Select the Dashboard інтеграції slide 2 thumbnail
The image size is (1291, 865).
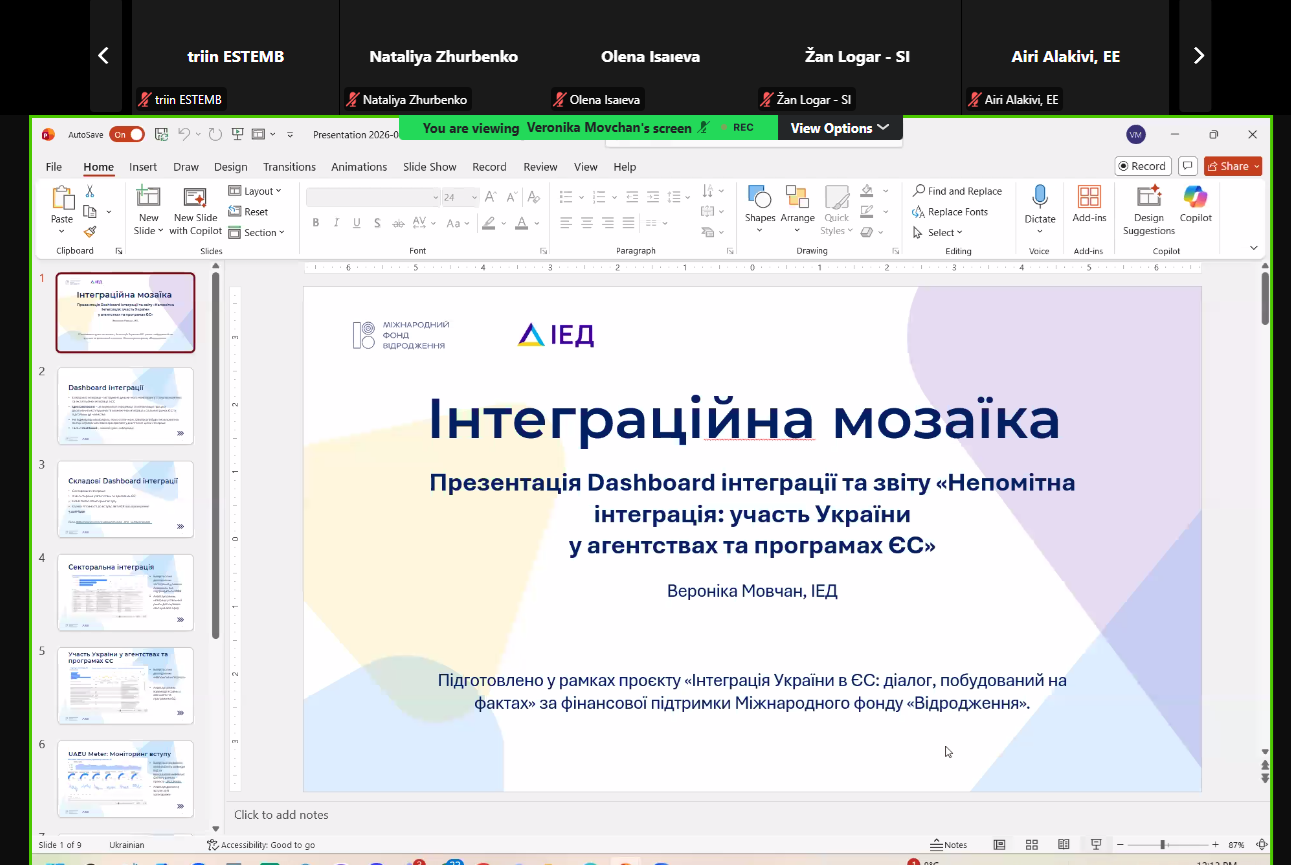click(125, 405)
